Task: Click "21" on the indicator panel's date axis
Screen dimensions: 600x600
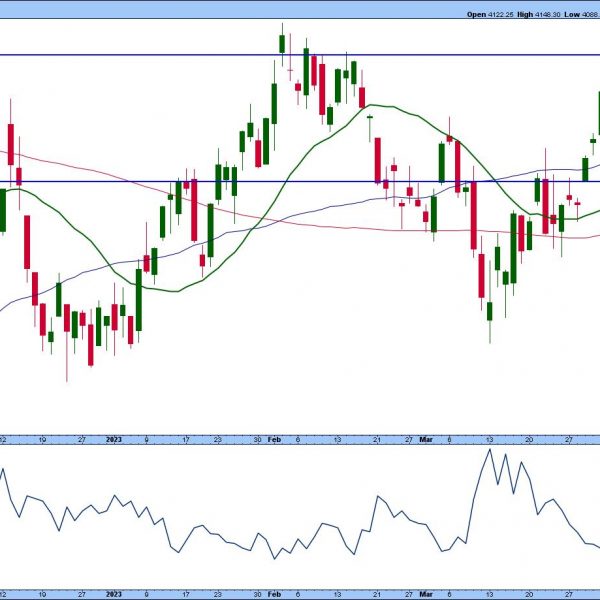Action: click(x=377, y=594)
